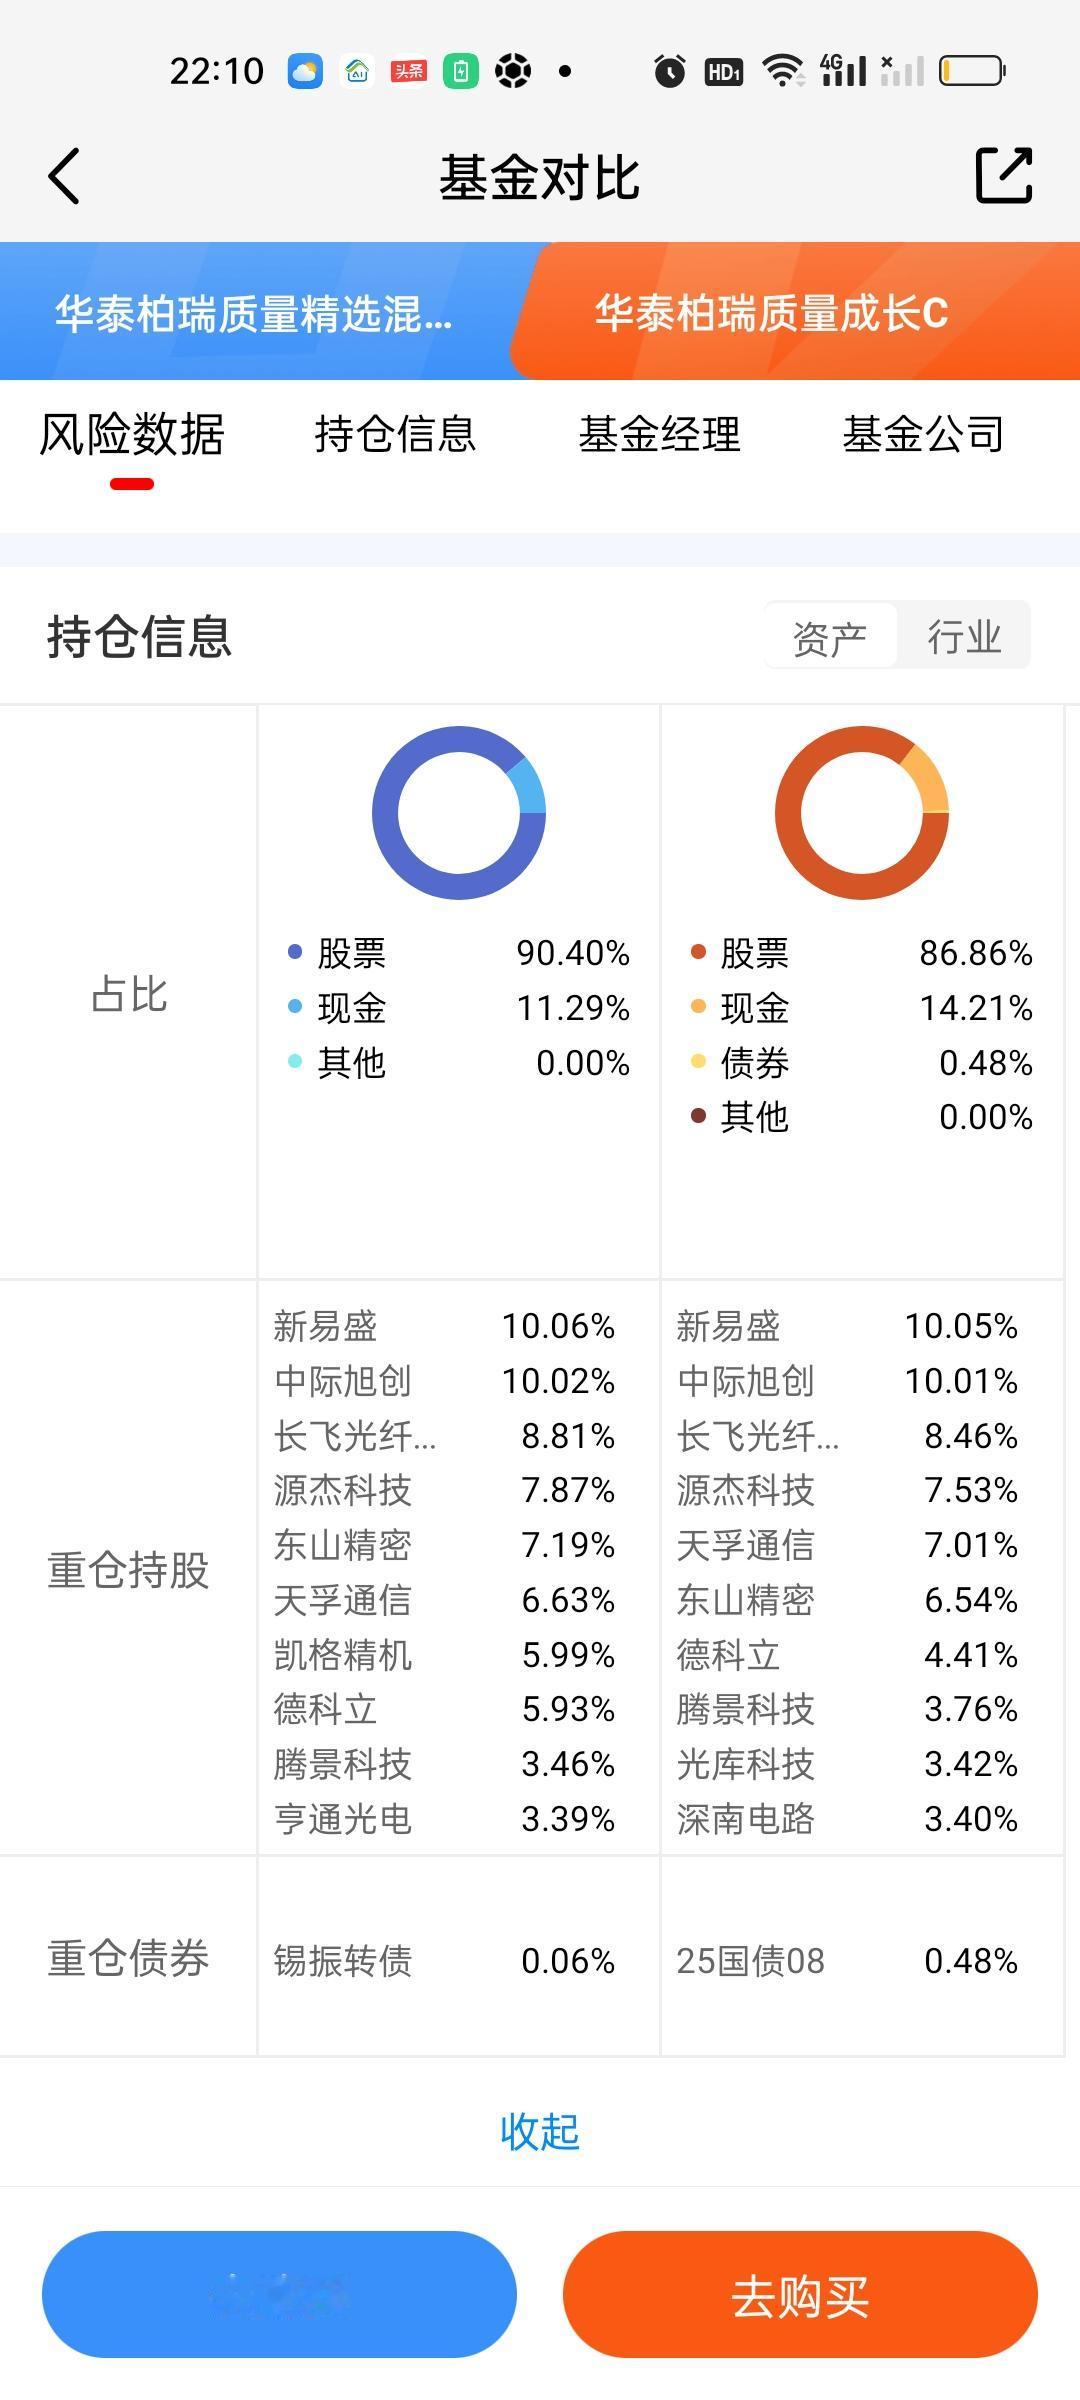1080x2400 pixels.
Task: Tap the weather app notification icon
Action: click(305, 71)
